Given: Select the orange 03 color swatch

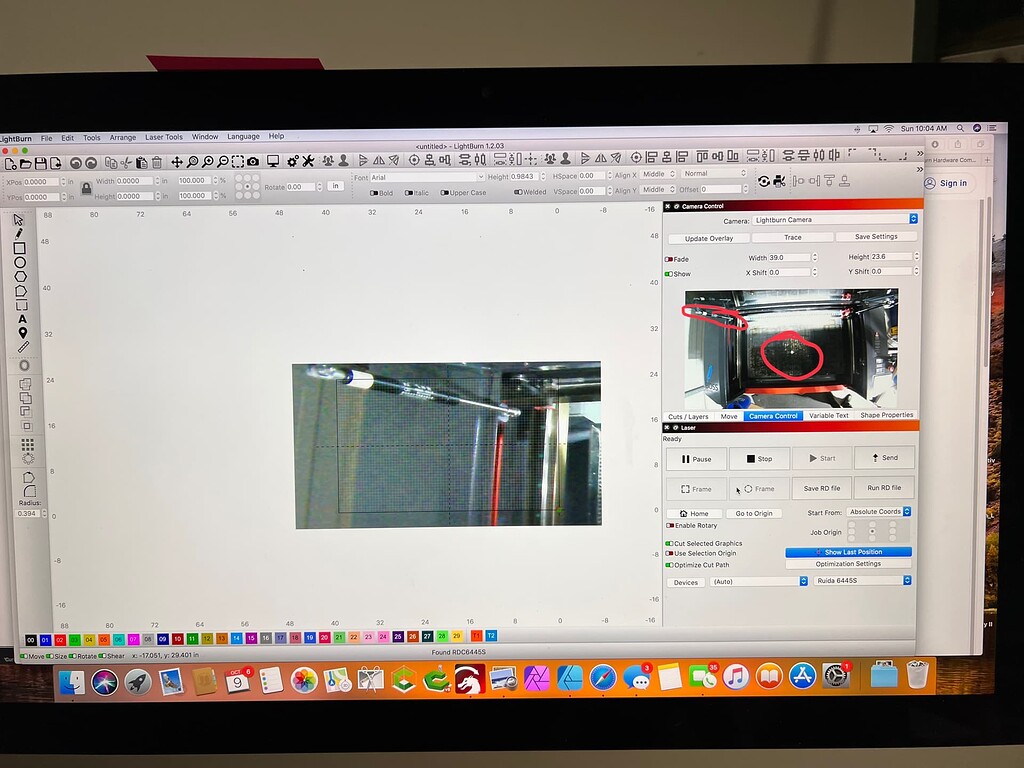Looking at the screenshot, I should tap(73, 638).
